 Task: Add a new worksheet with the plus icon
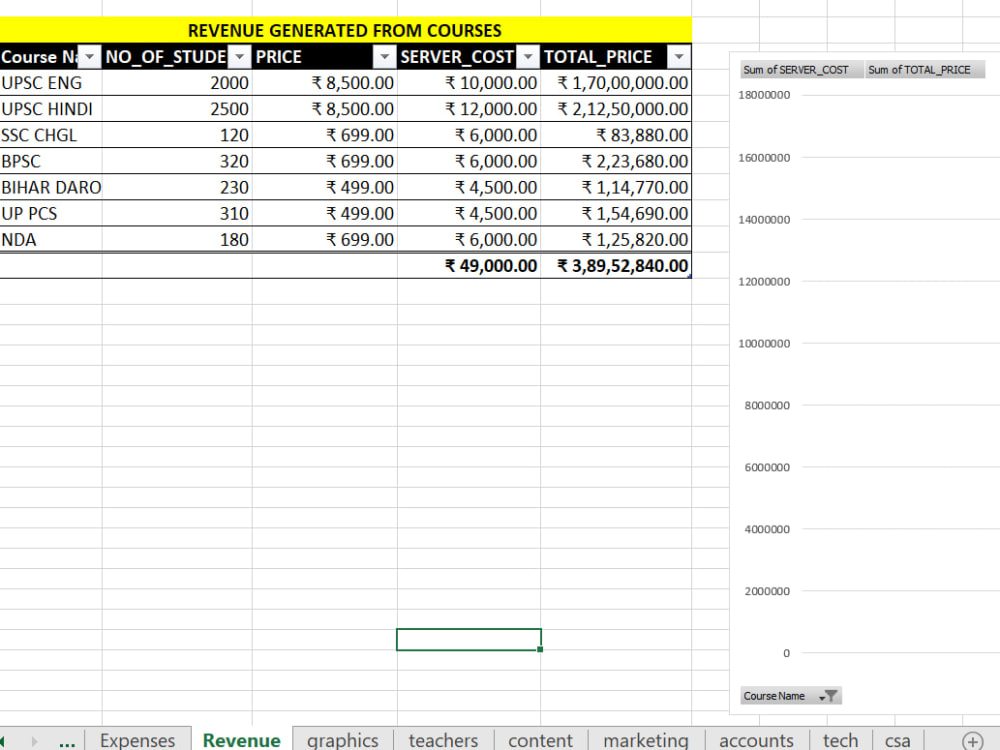coord(971,740)
